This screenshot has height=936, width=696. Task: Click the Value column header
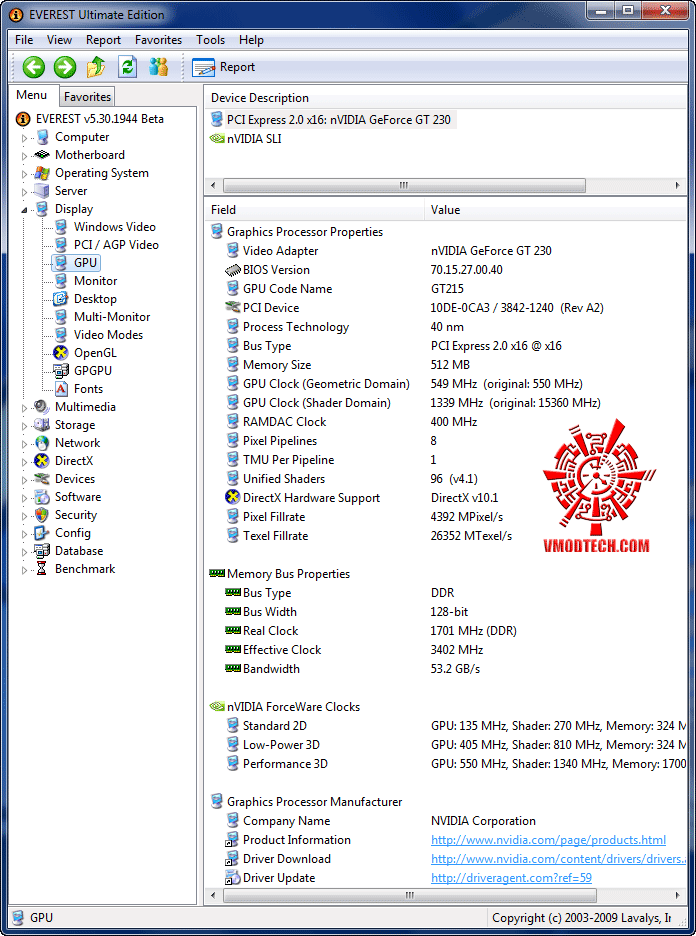555,210
